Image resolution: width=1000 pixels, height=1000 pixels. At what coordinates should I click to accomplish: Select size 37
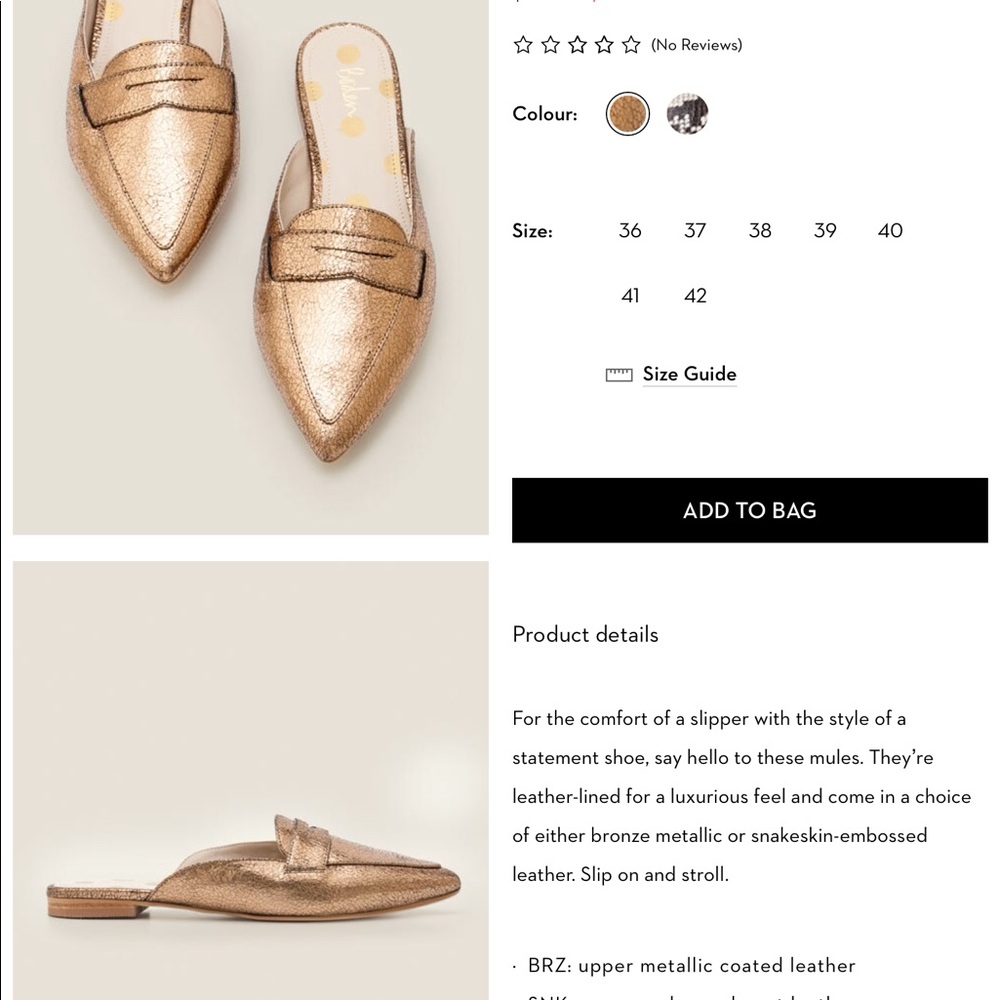[x=695, y=231]
